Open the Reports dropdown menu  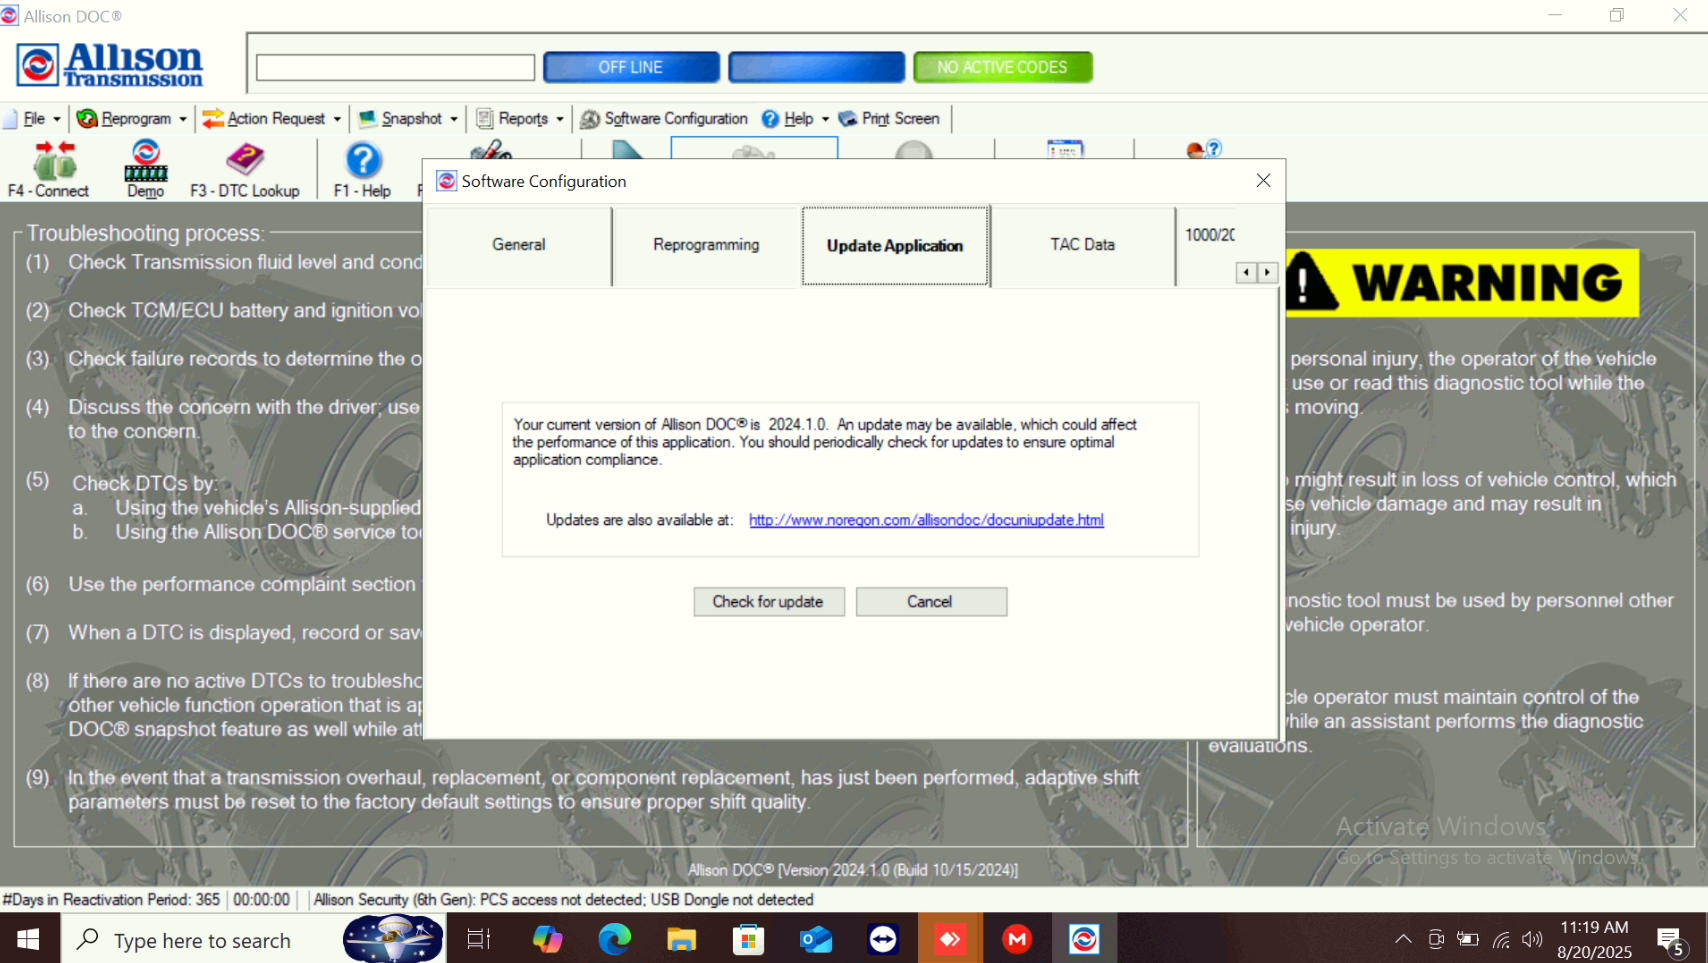[520, 119]
